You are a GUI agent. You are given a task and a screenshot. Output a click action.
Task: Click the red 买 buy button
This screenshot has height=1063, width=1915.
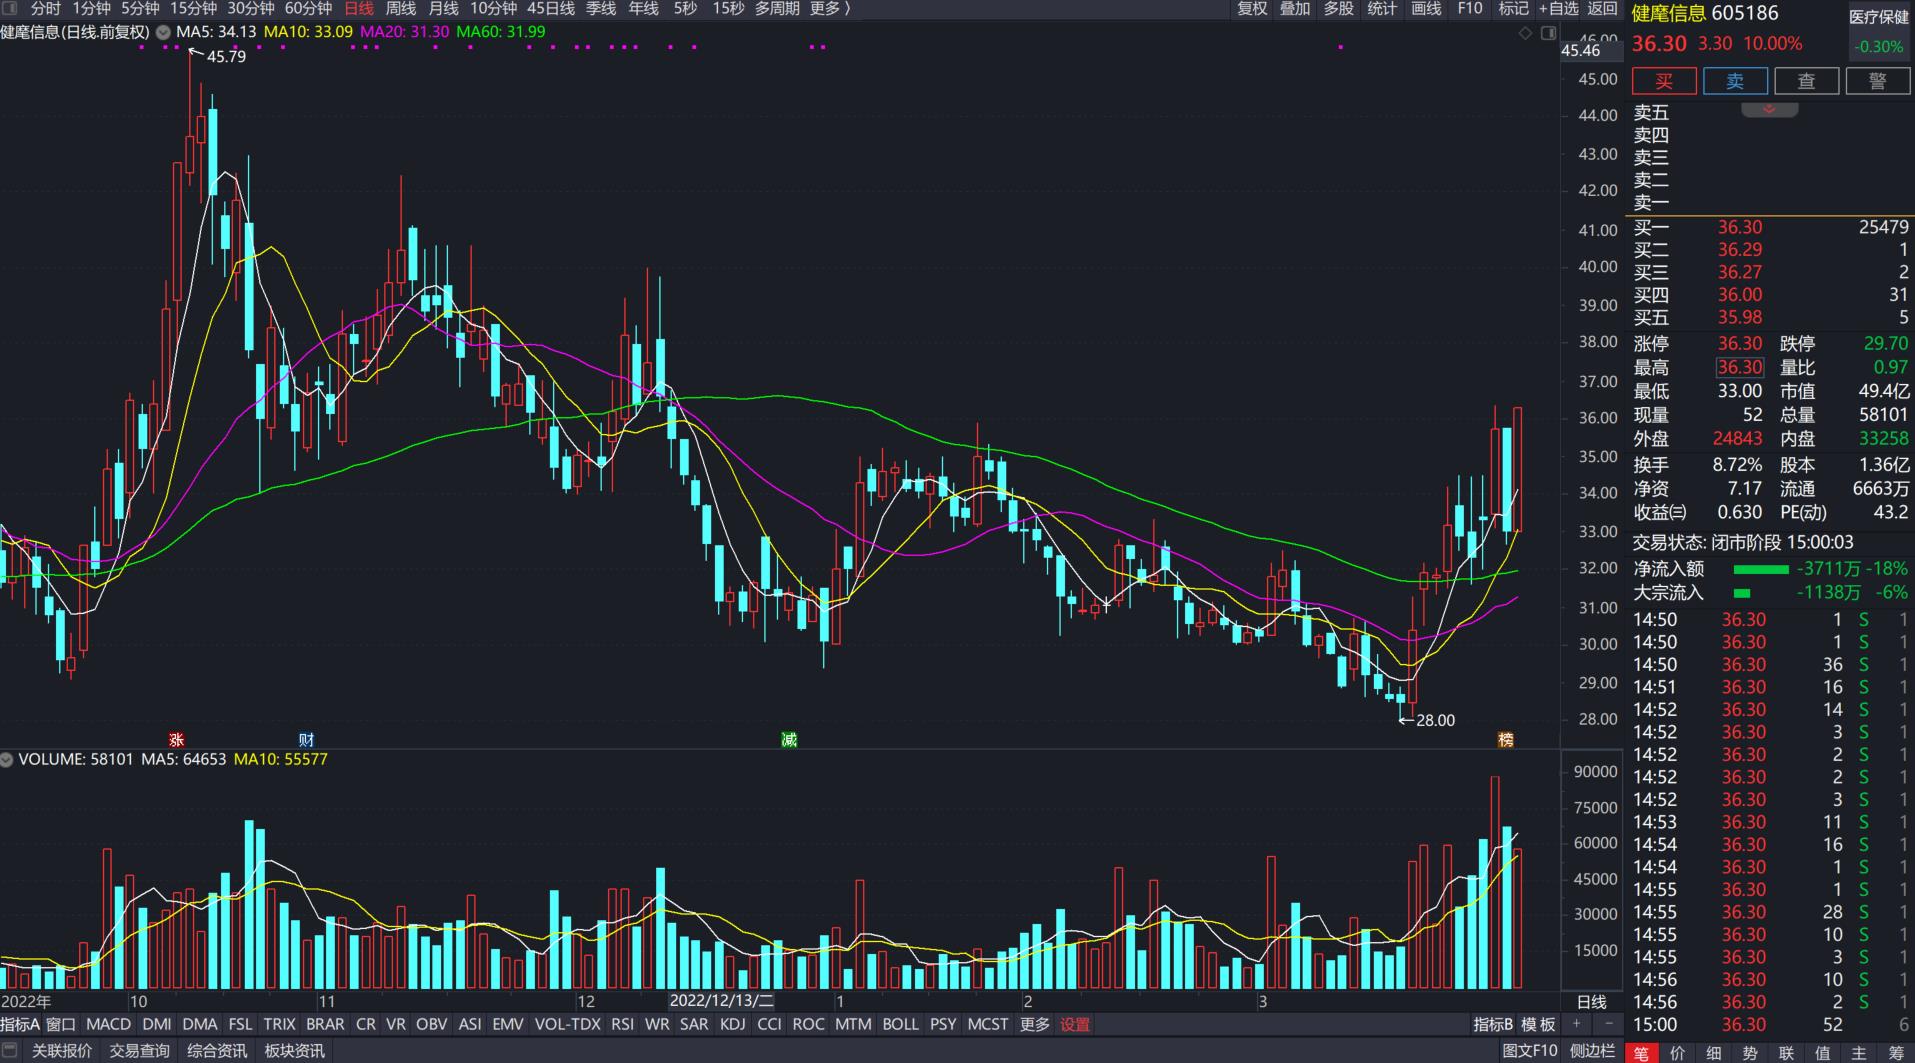(1664, 81)
